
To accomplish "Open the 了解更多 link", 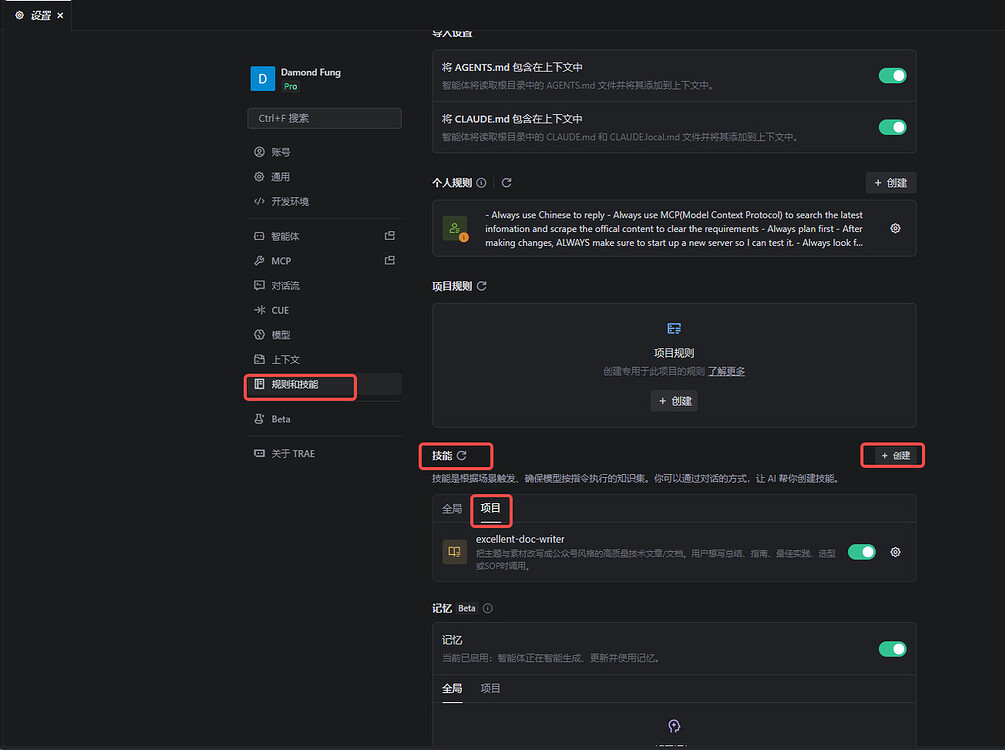I will point(726,371).
